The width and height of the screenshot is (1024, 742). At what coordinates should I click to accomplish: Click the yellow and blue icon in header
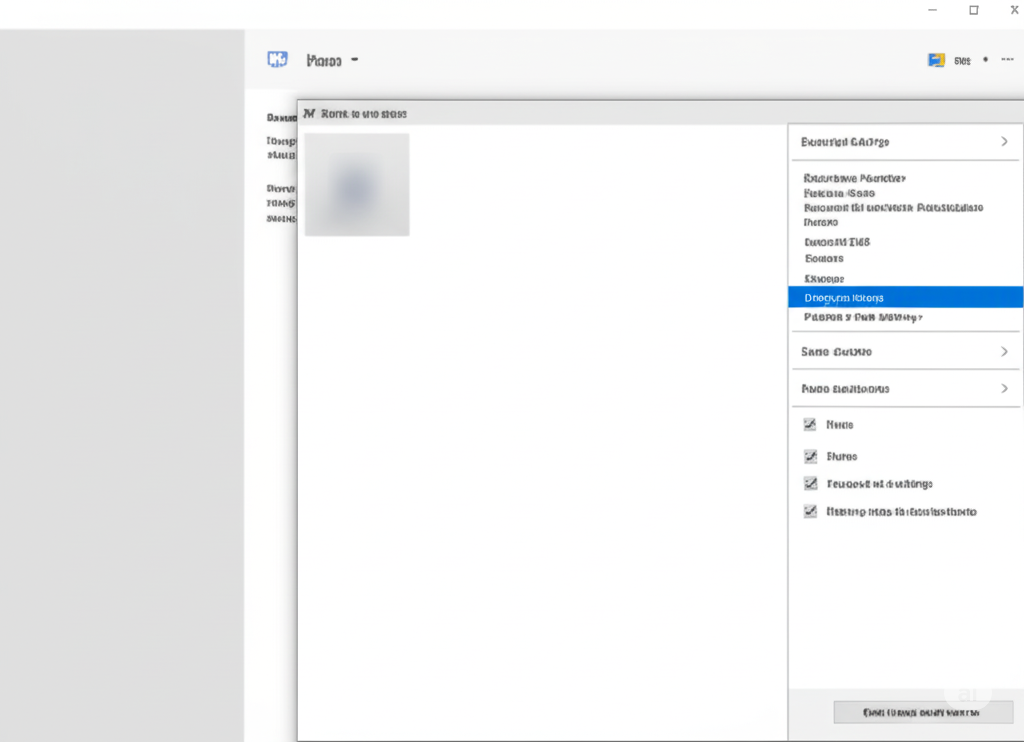(x=936, y=60)
